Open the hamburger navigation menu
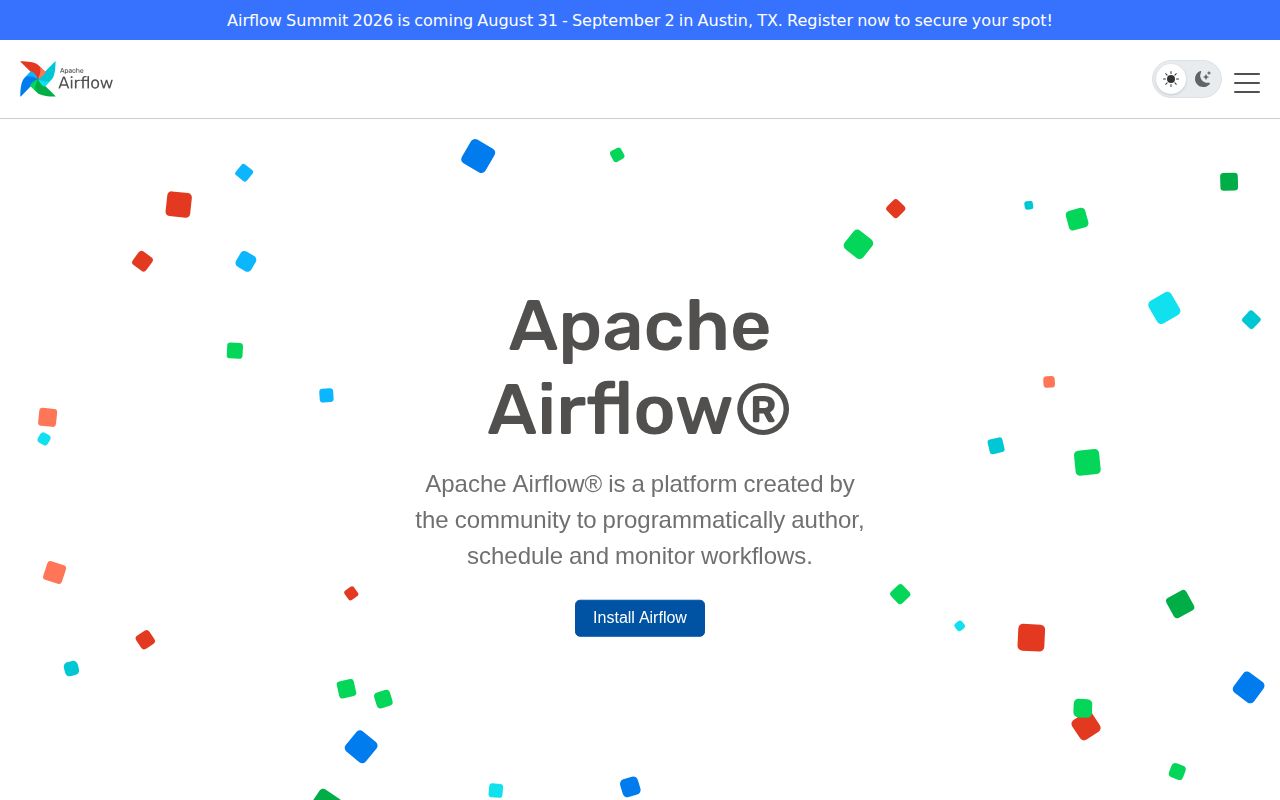Viewport: 1280px width, 800px height. 1247,83
